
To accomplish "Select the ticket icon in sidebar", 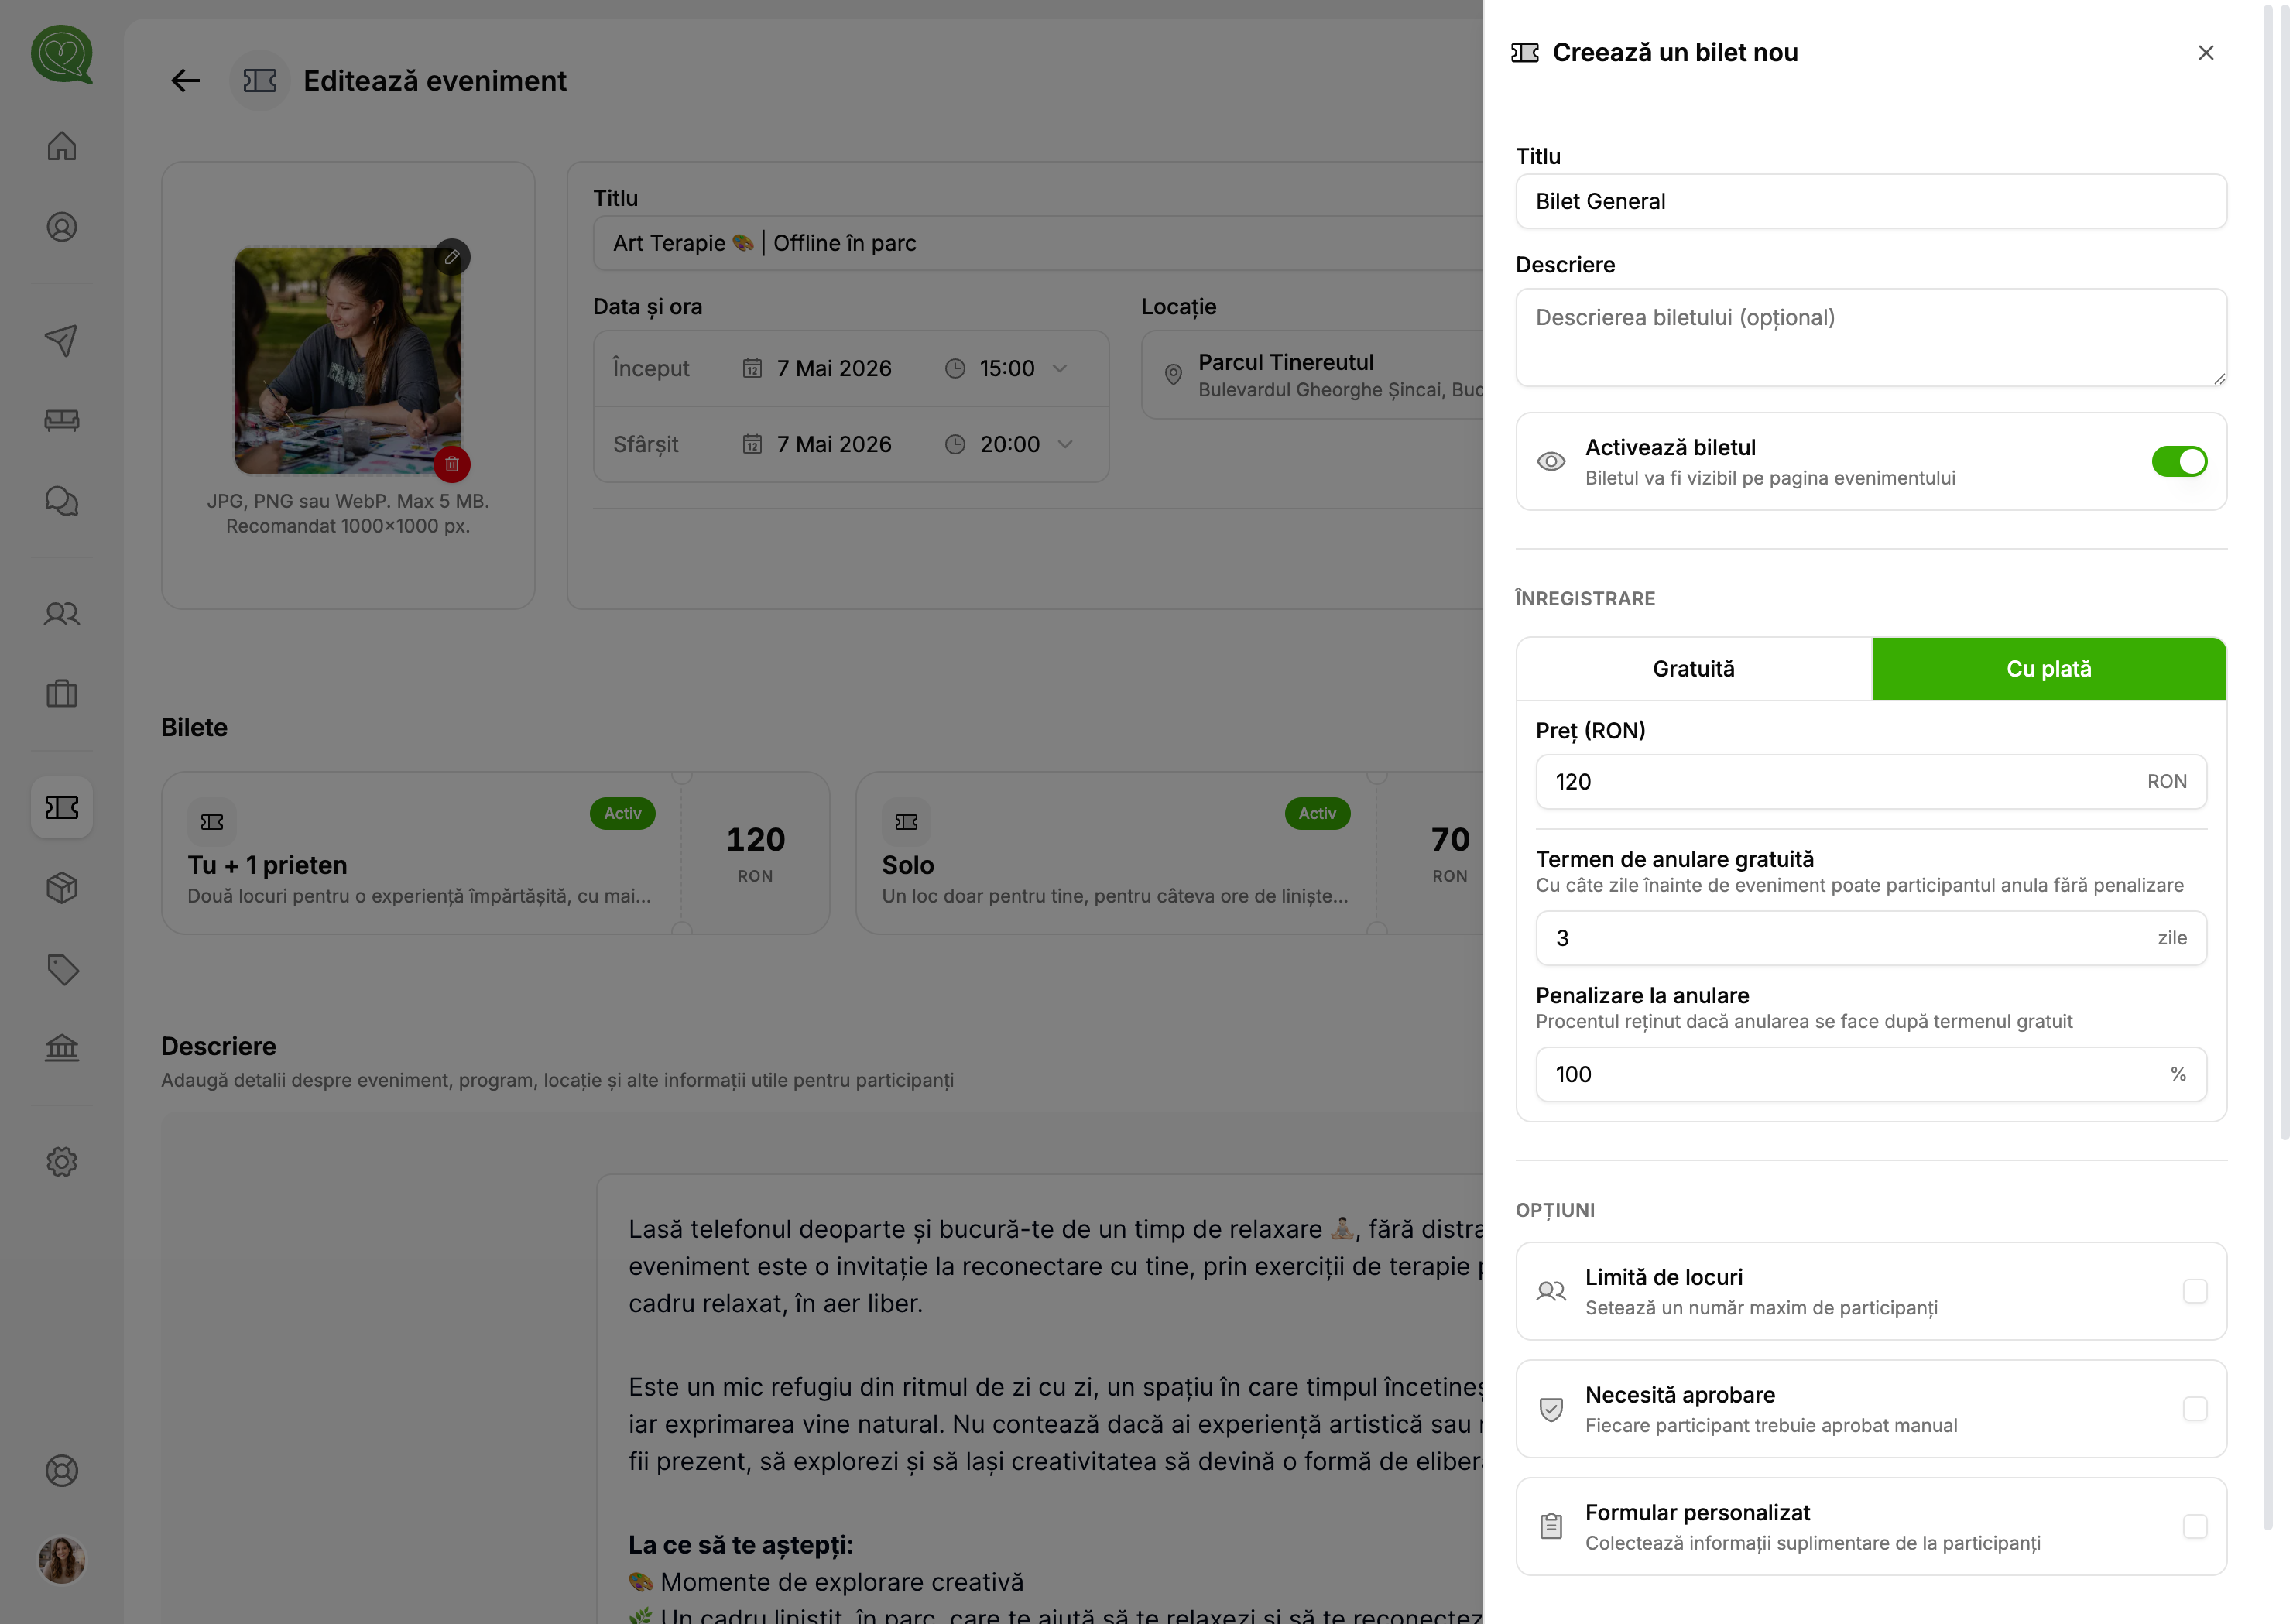I will click(x=61, y=807).
